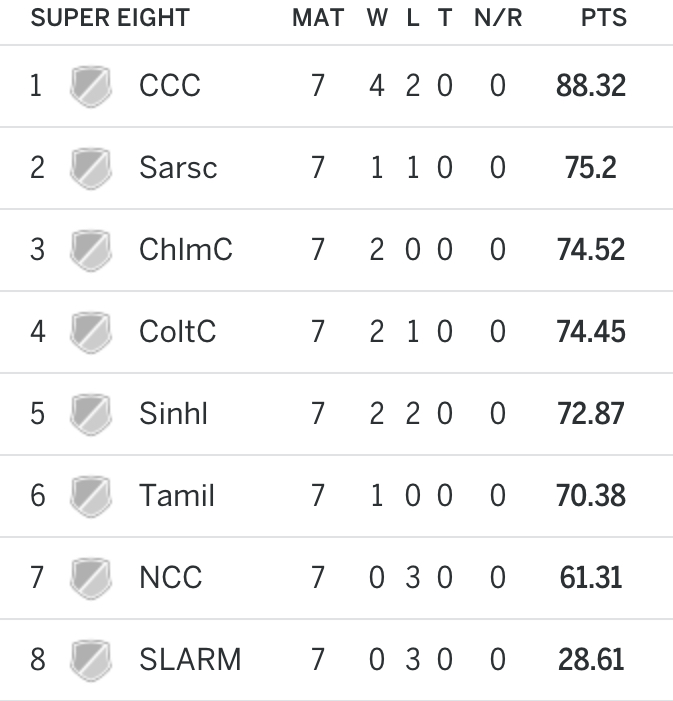
Task: Open the Tamil team page
Action: (177, 496)
